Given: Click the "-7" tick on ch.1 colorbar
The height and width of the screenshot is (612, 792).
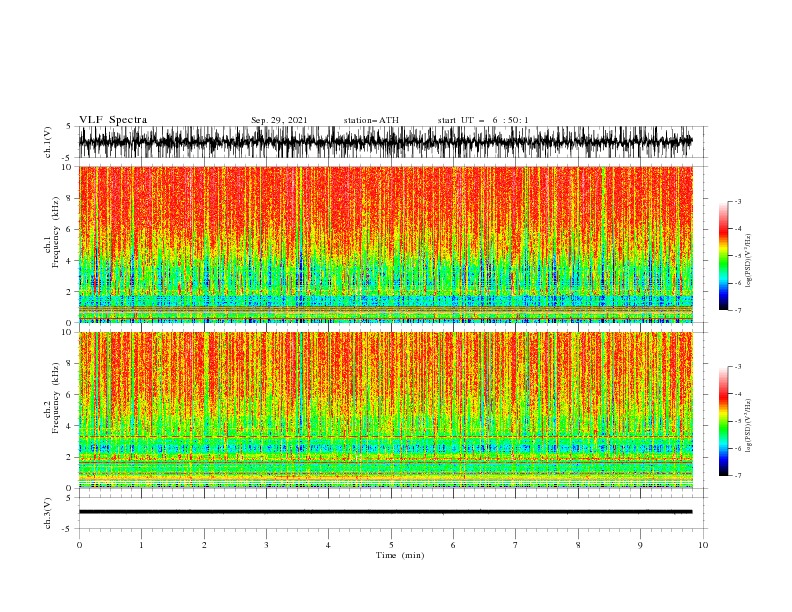Looking at the screenshot, I should [x=737, y=310].
